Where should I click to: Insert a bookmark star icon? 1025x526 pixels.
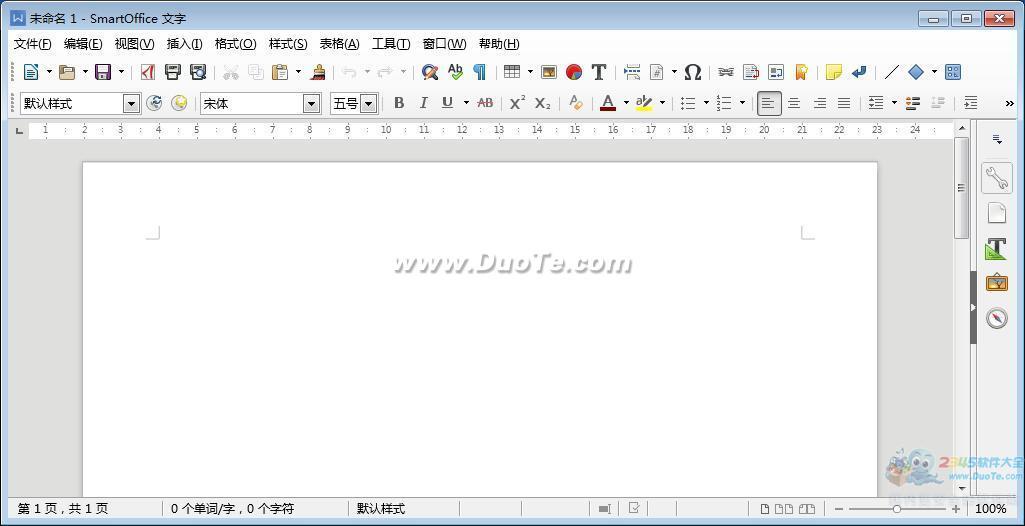(801, 72)
